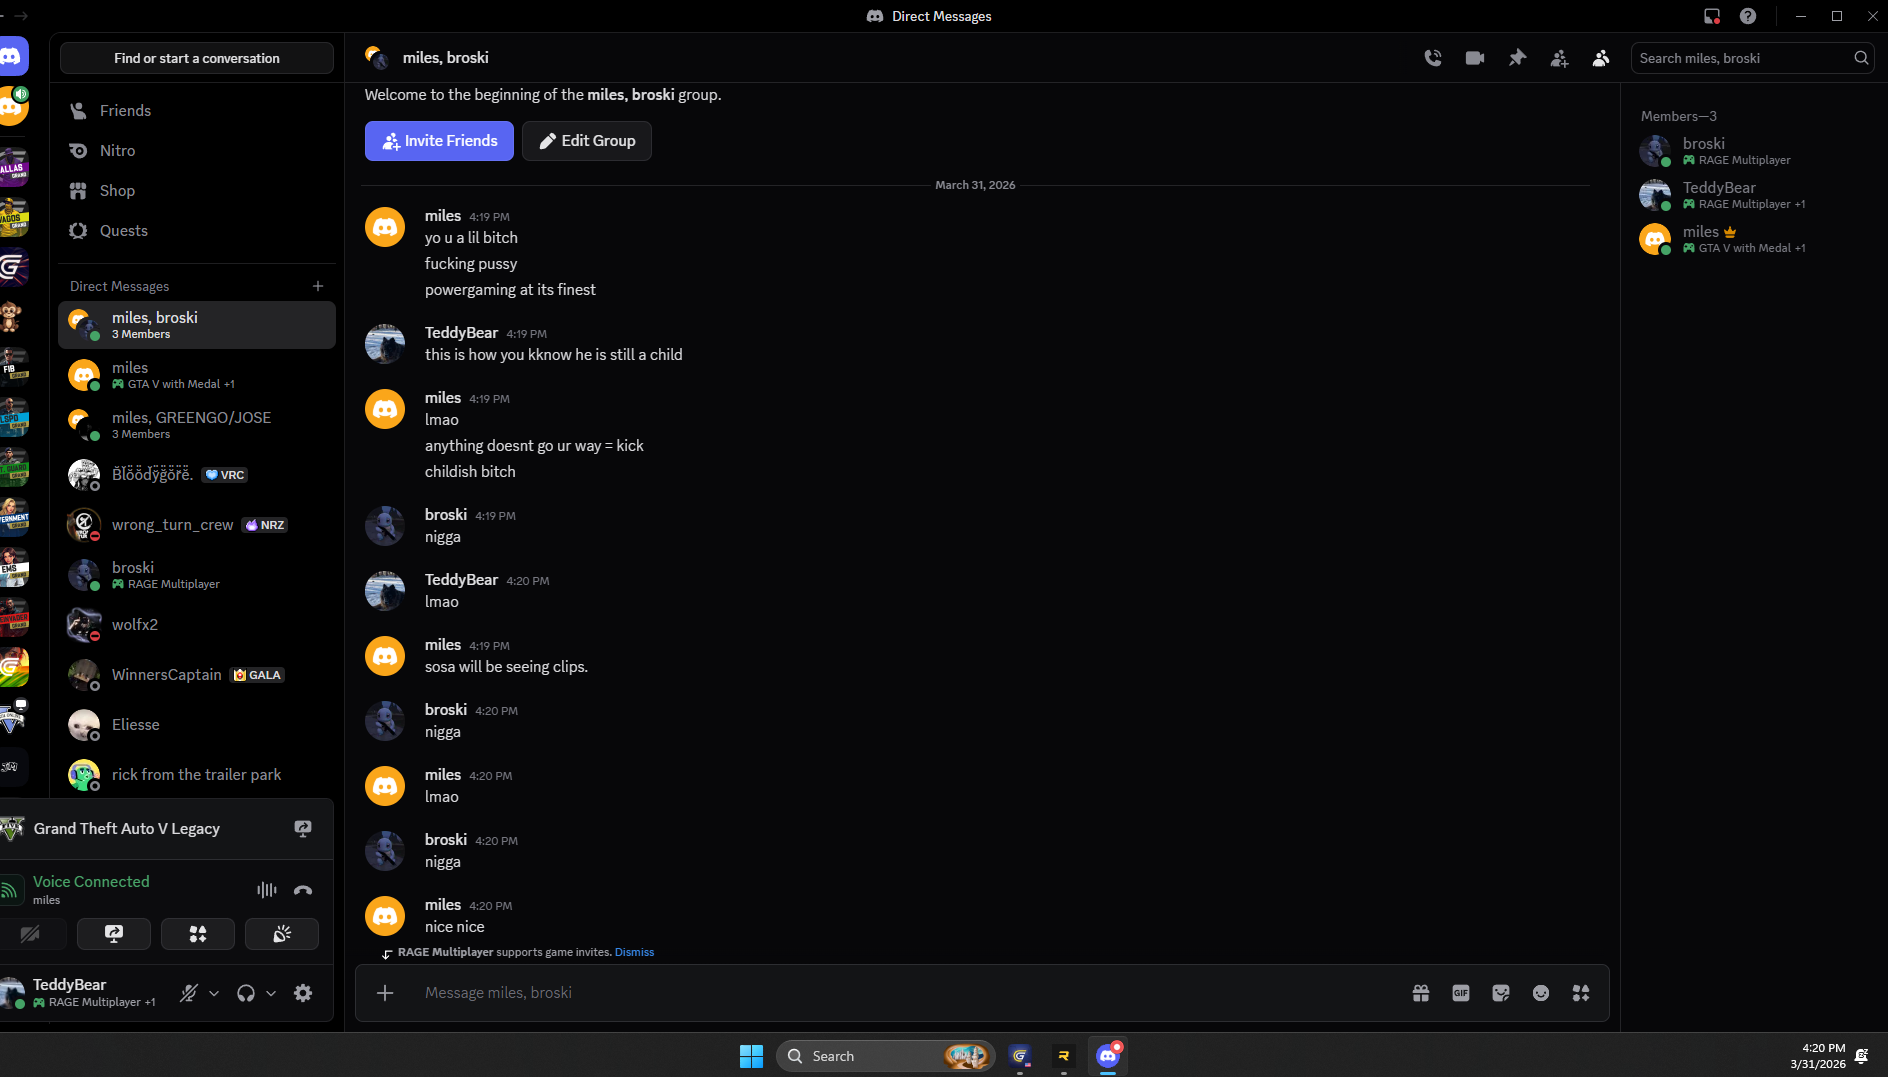Viewport: 1888px width, 1077px height.
Task: Toggle noise suppression in voice panel
Action: click(267, 890)
